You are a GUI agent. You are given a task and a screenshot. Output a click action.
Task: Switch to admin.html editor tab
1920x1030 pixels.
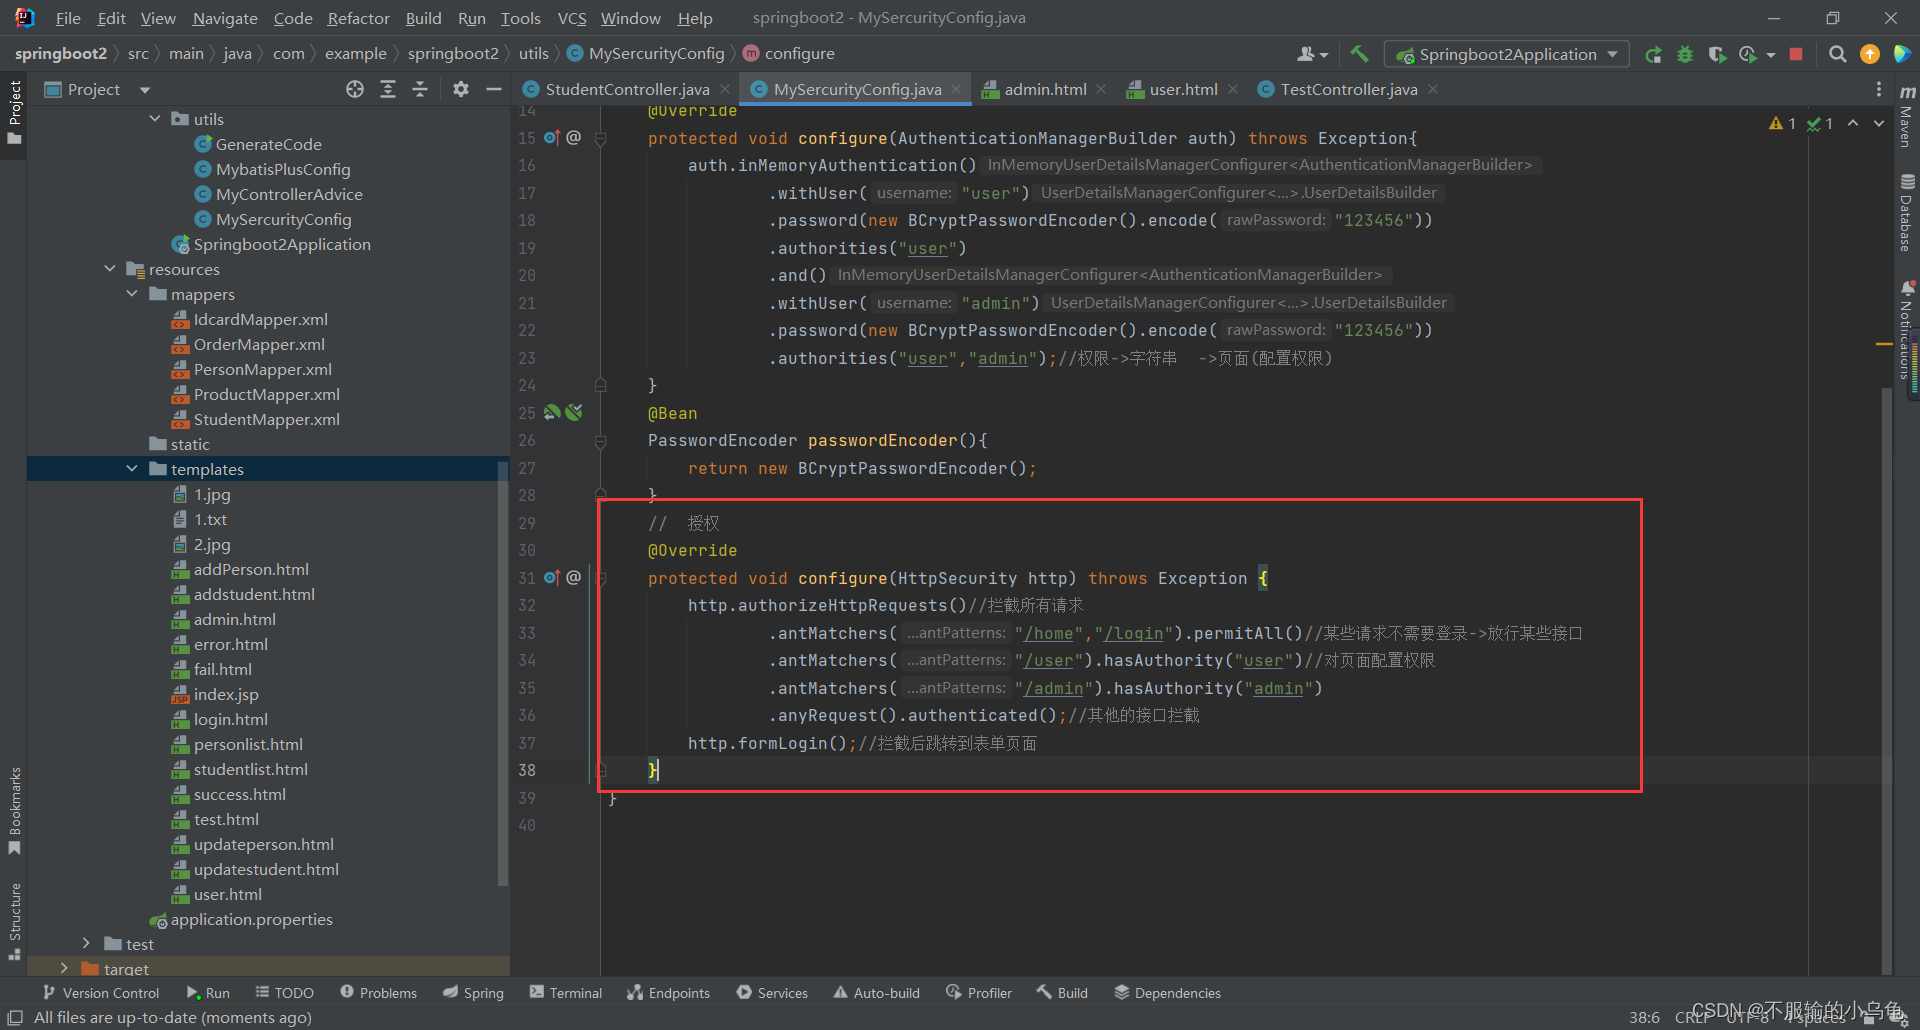click(x=1045, y=89)
